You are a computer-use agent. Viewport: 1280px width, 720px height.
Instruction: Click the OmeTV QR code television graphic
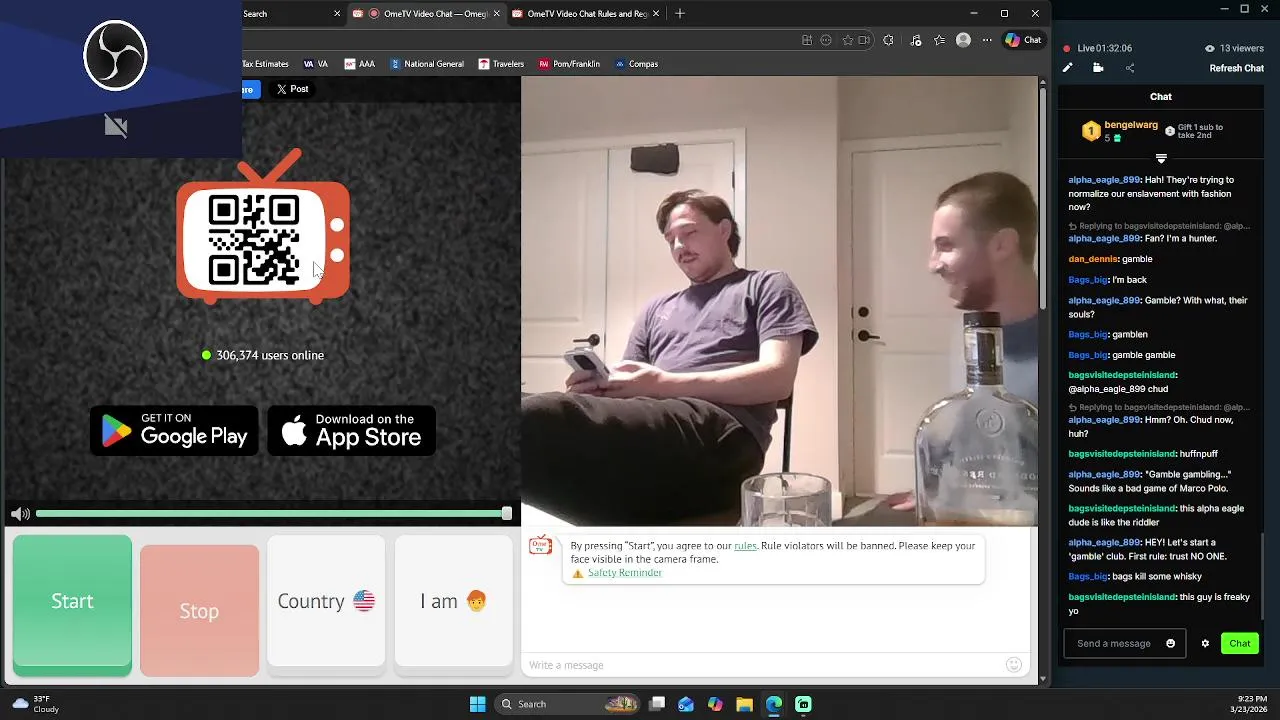click(263, 228)
